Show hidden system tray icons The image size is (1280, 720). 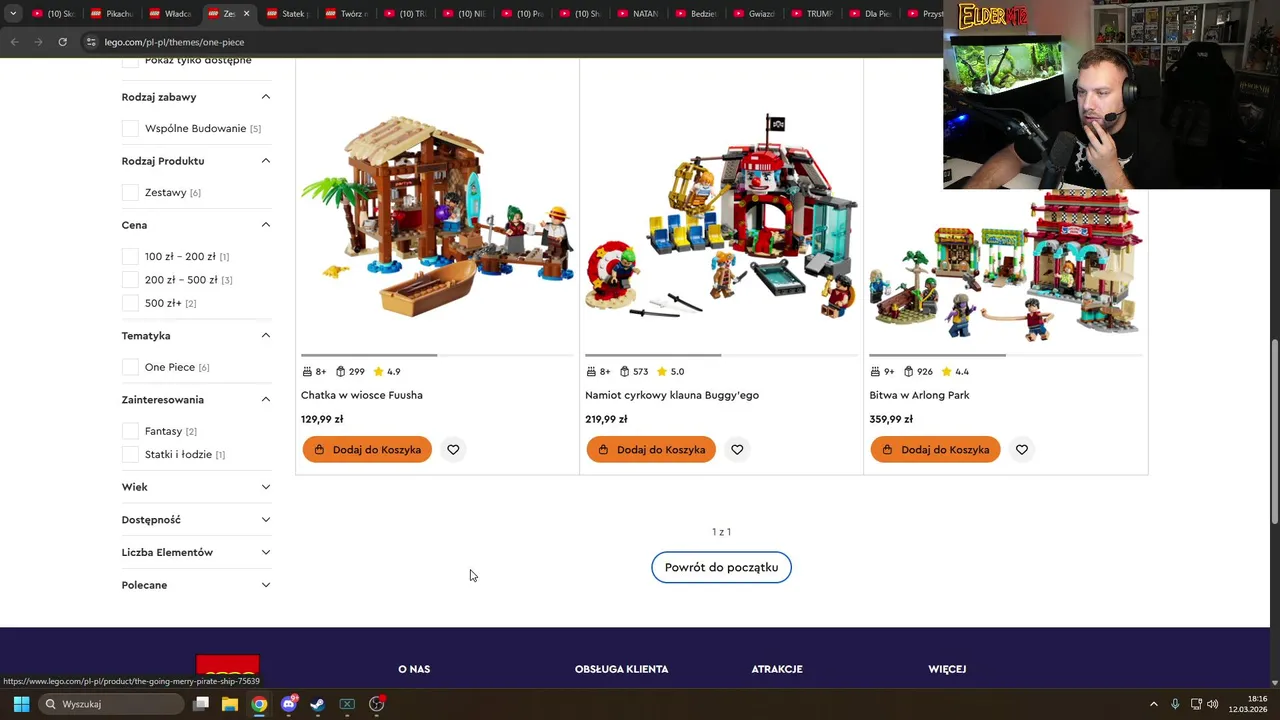click(1154, 704)
